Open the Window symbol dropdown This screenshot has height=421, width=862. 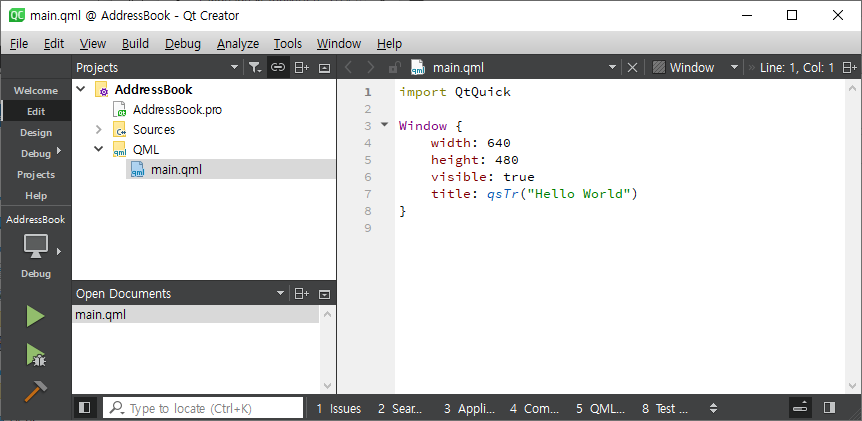(x=734, y=68)
